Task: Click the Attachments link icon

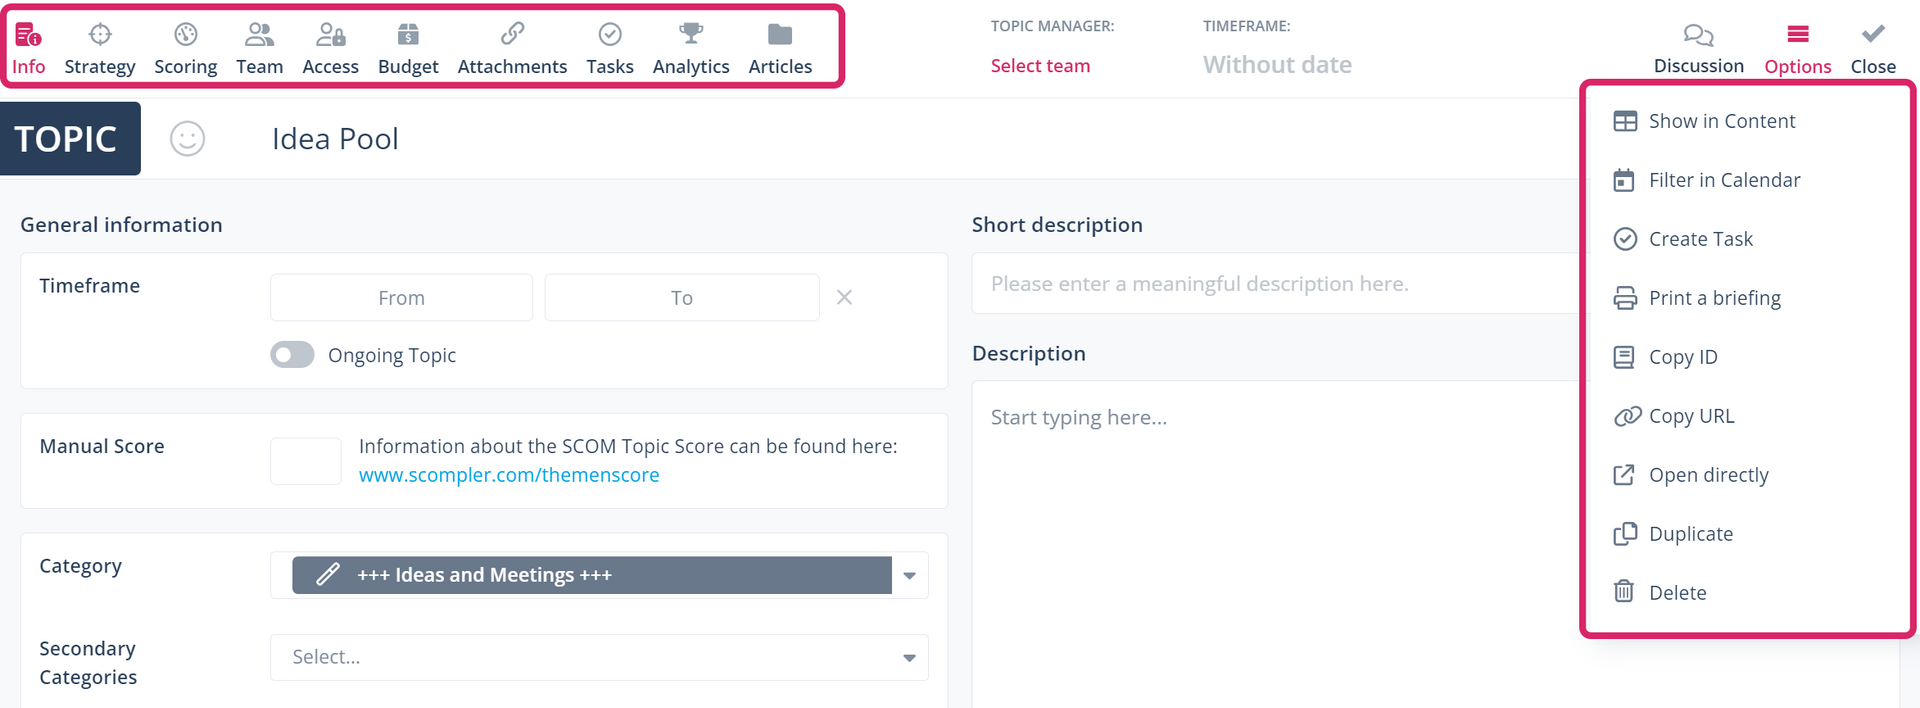Action: coord(512,35)
